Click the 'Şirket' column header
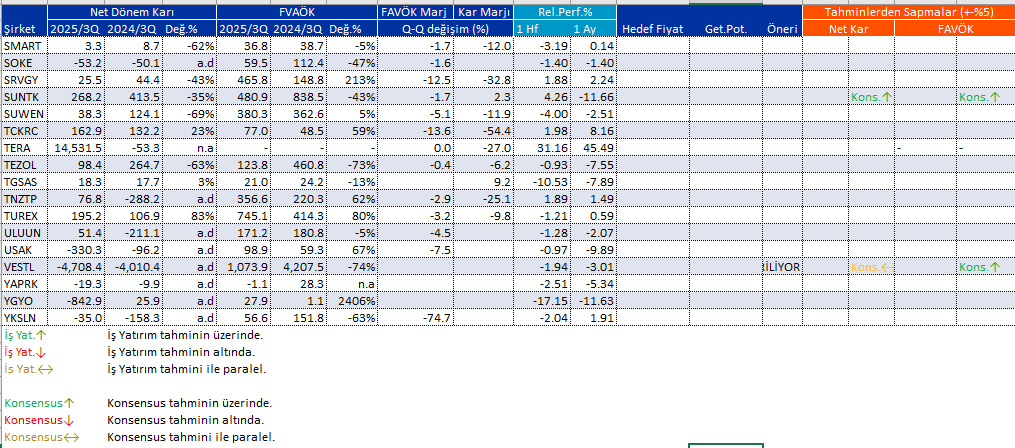Viewport: 1015px width, 448px height. (22, 29)
